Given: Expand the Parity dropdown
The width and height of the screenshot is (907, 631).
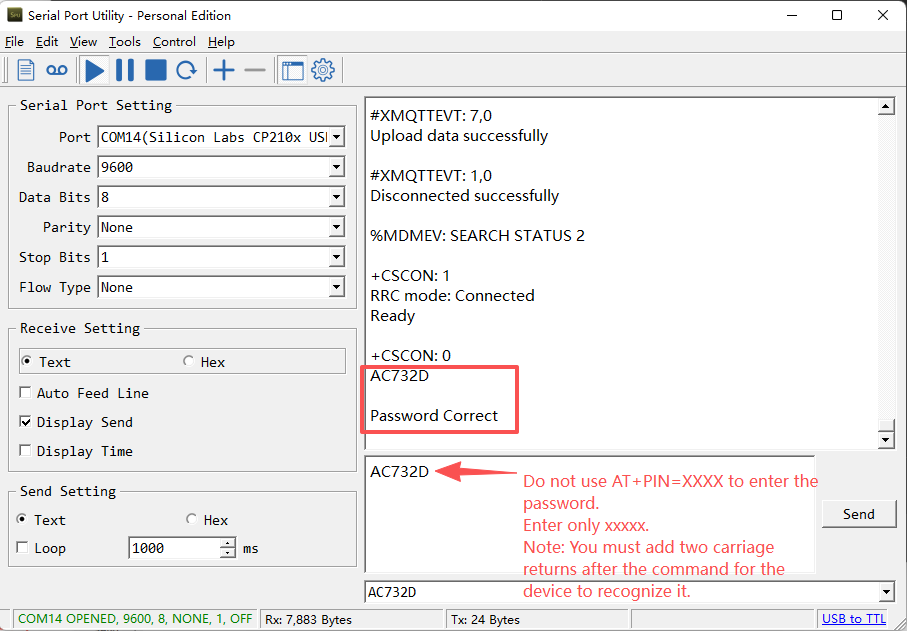Looking at the screenshot, I should pyautogui.click(x=336, y=227).
